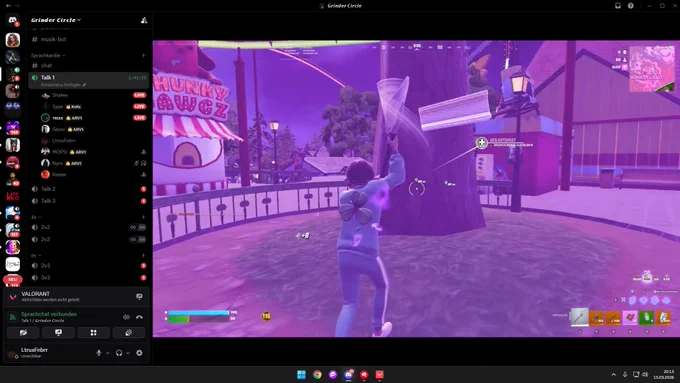Toggle headphone deafen
The width and height of the screenshot is (680, 383).
[119, 353]
